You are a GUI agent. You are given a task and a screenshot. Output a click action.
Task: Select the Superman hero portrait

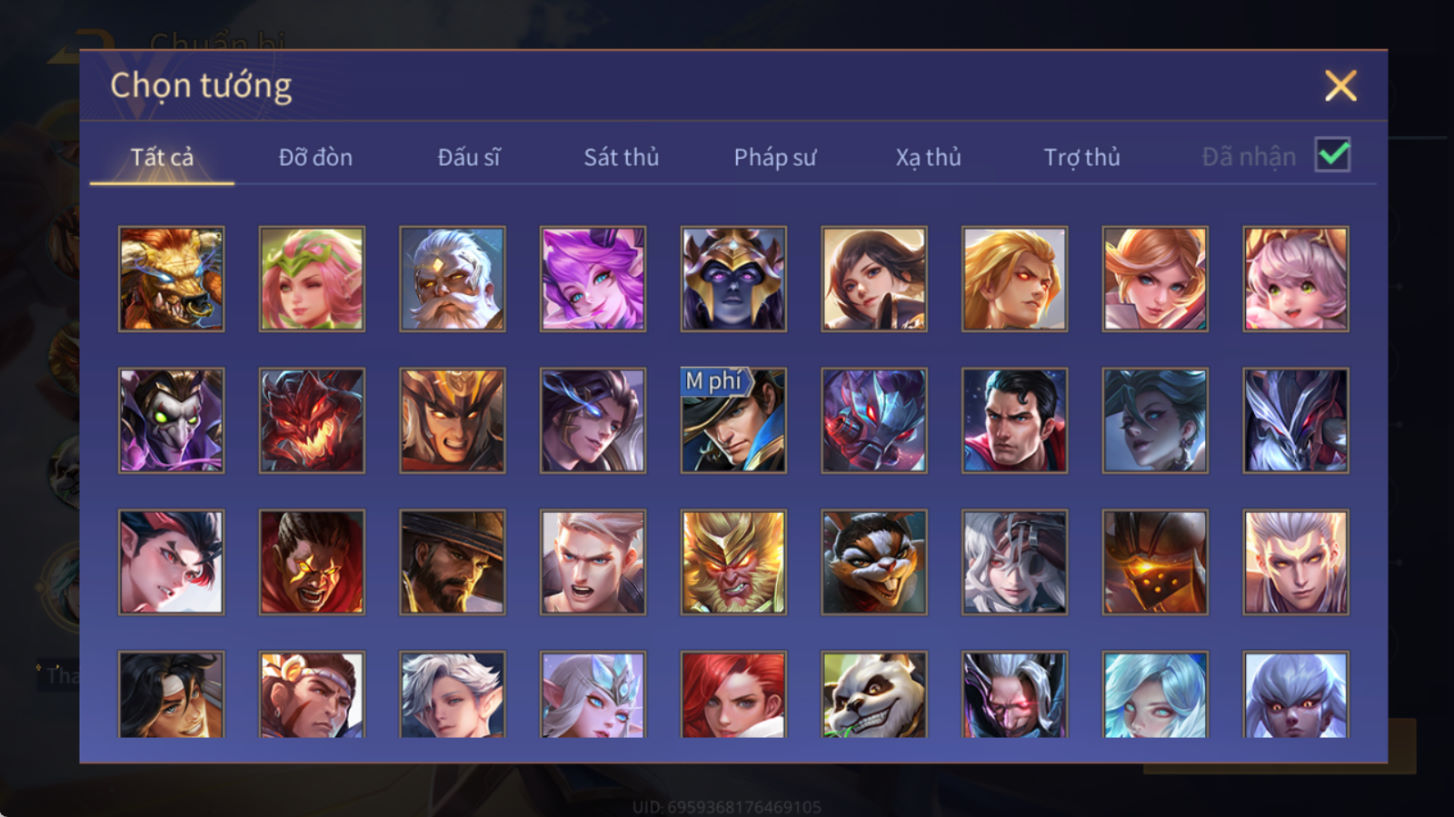pos(1014,420)
